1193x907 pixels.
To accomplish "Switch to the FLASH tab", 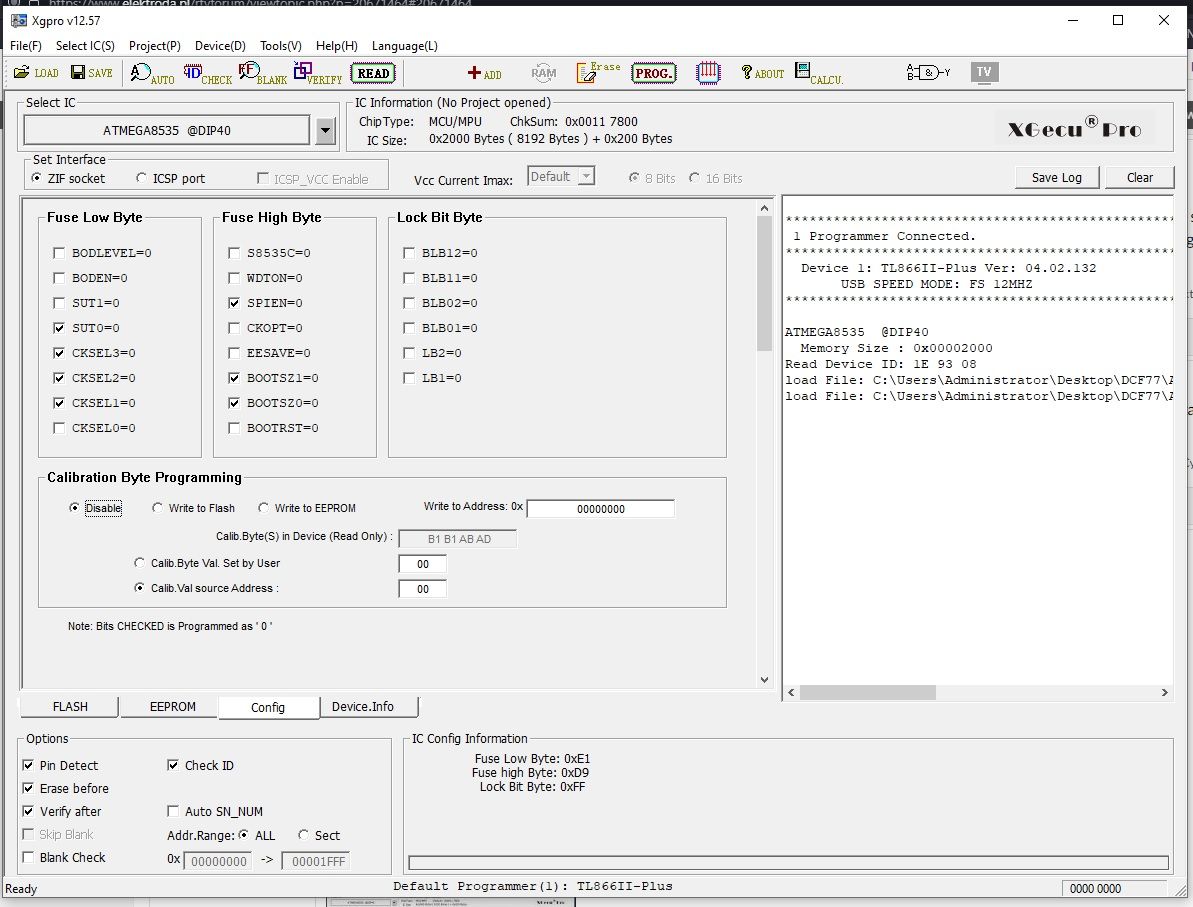I will click(x=70, y=707).
